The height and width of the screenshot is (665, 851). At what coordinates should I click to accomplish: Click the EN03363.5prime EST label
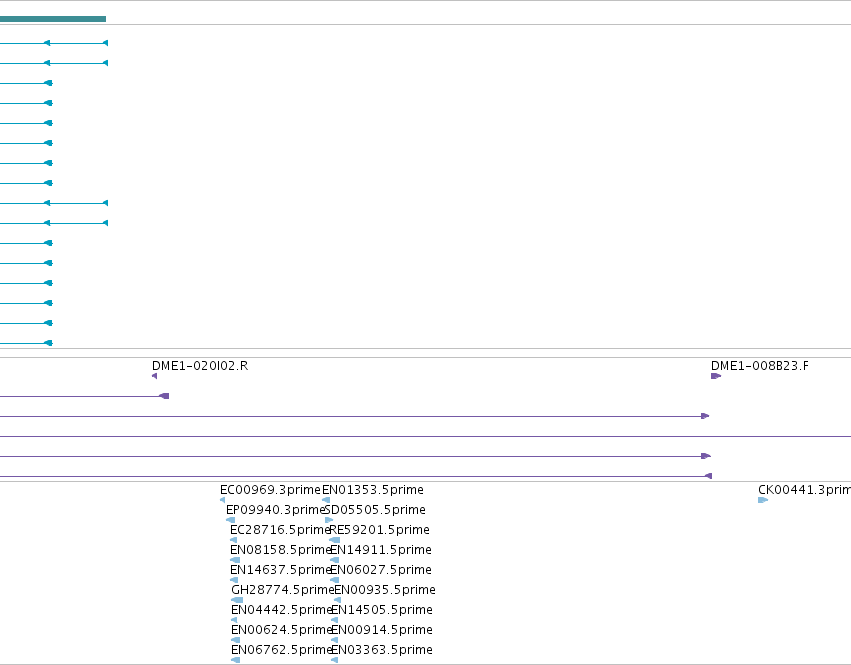coord(382,650)
